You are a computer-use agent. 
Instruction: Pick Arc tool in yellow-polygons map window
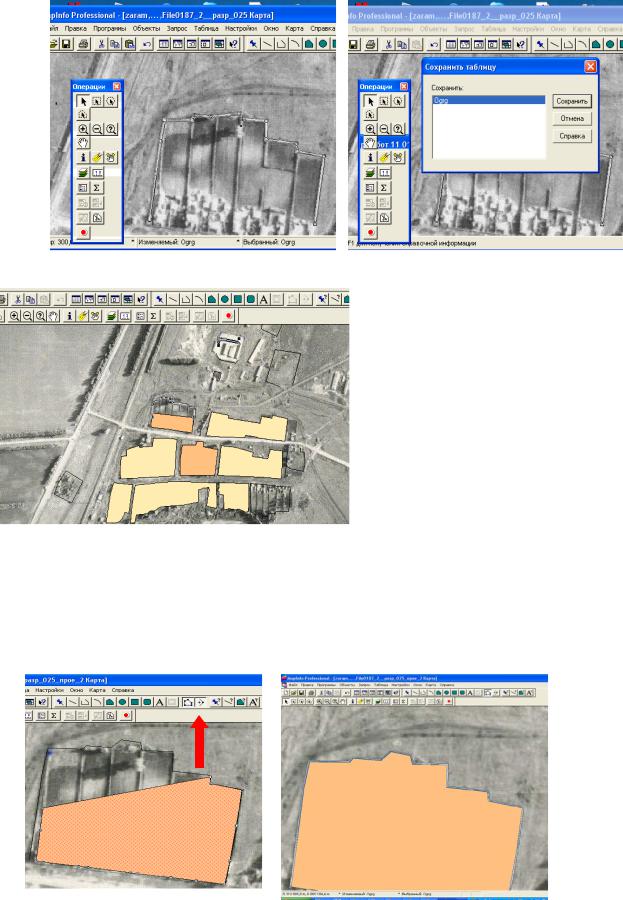pos(199,300)
